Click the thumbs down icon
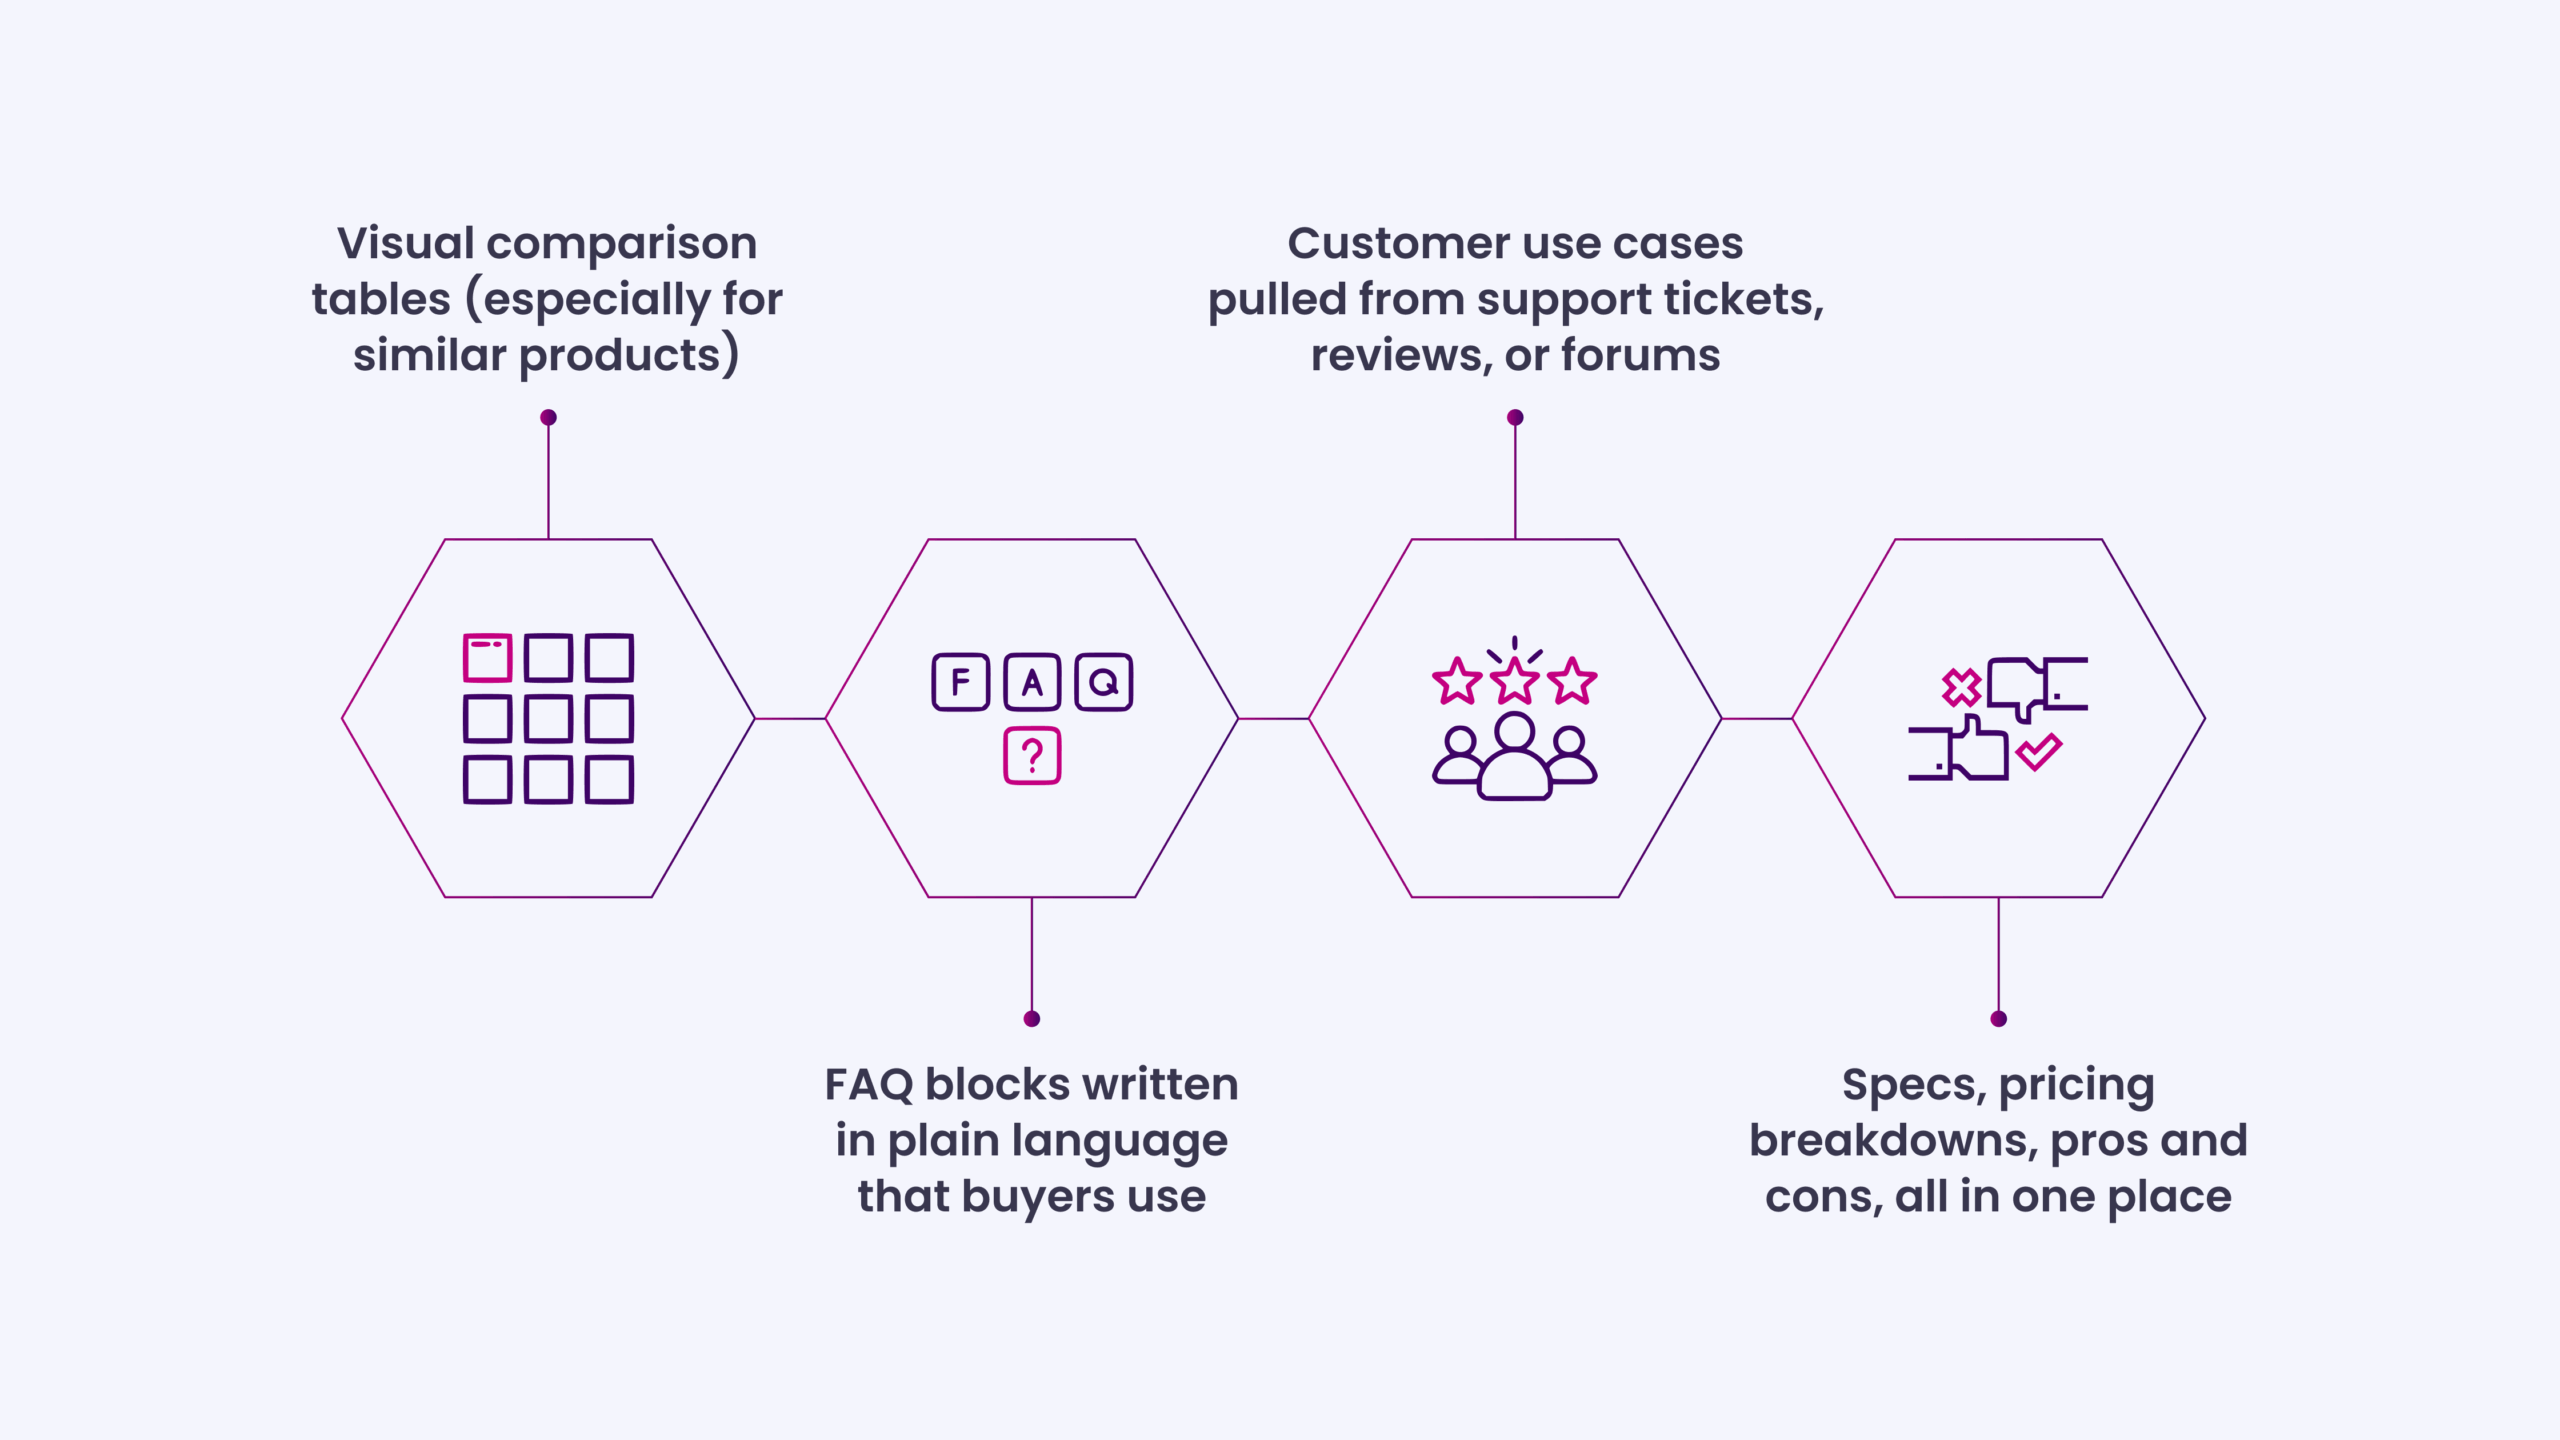2560x1440 pixels. 2036,688
